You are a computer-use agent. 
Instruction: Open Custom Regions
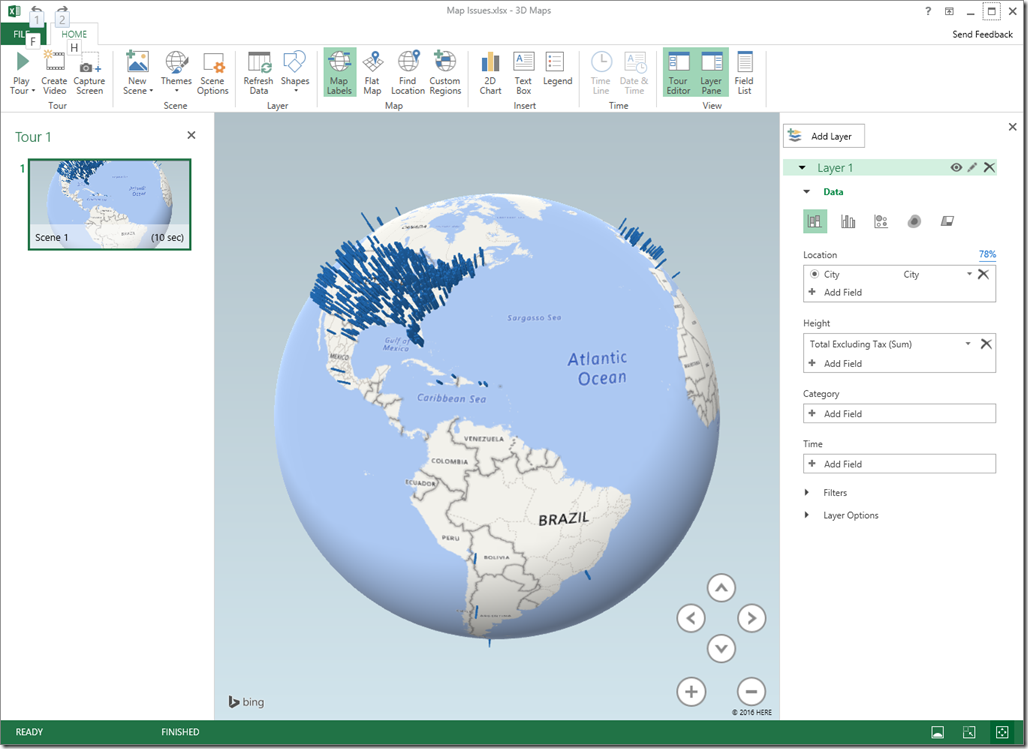coord(445,73)
